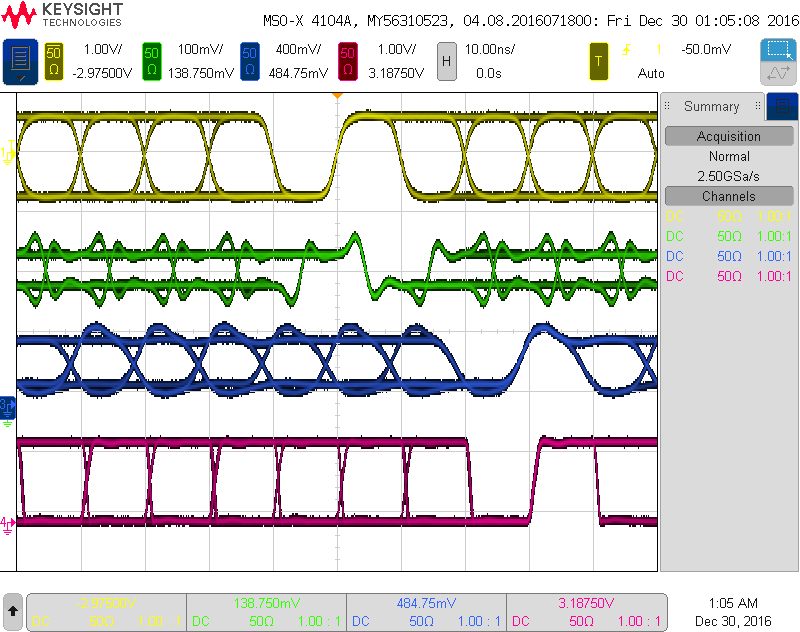Screen dimensions: 800x632
Task: Click the Acquisition section header
Action: 729,136
